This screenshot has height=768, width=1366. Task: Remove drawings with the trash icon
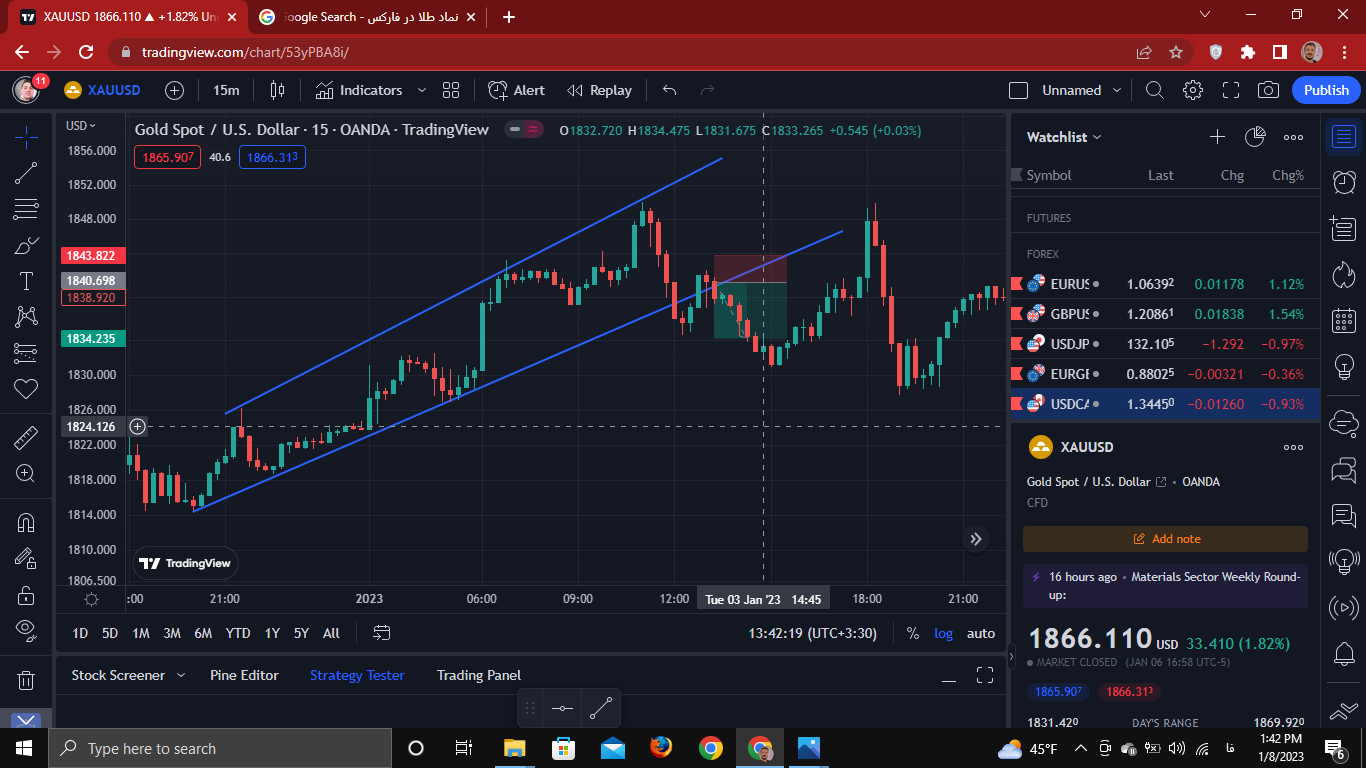pos(26,680)
